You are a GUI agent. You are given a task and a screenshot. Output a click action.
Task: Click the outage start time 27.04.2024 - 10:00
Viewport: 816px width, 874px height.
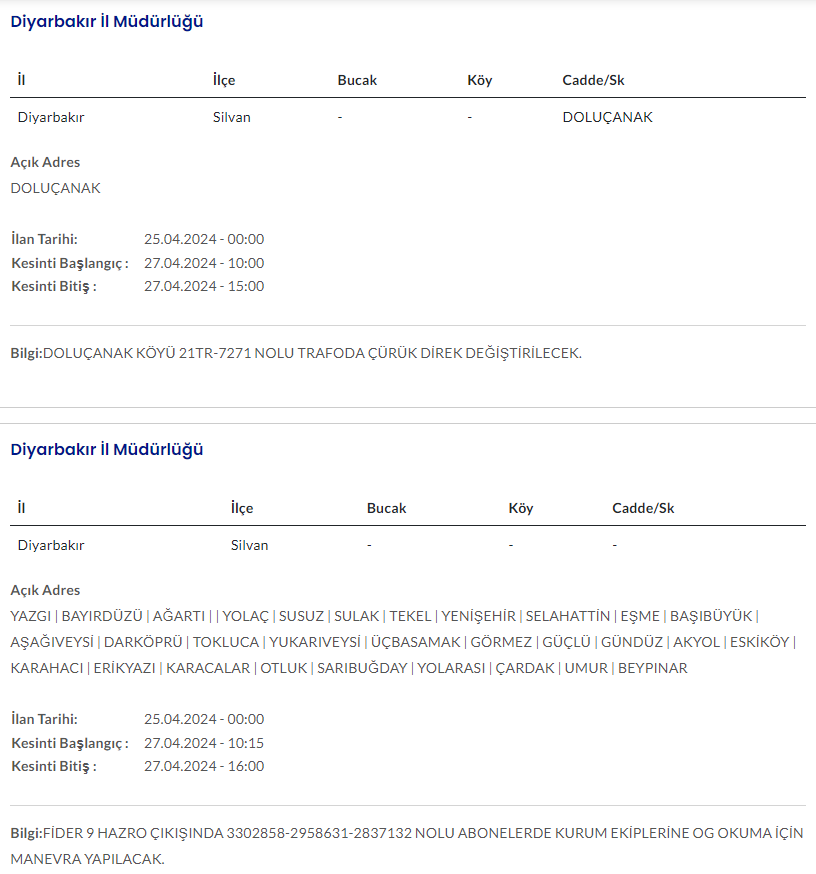(204, 263)
